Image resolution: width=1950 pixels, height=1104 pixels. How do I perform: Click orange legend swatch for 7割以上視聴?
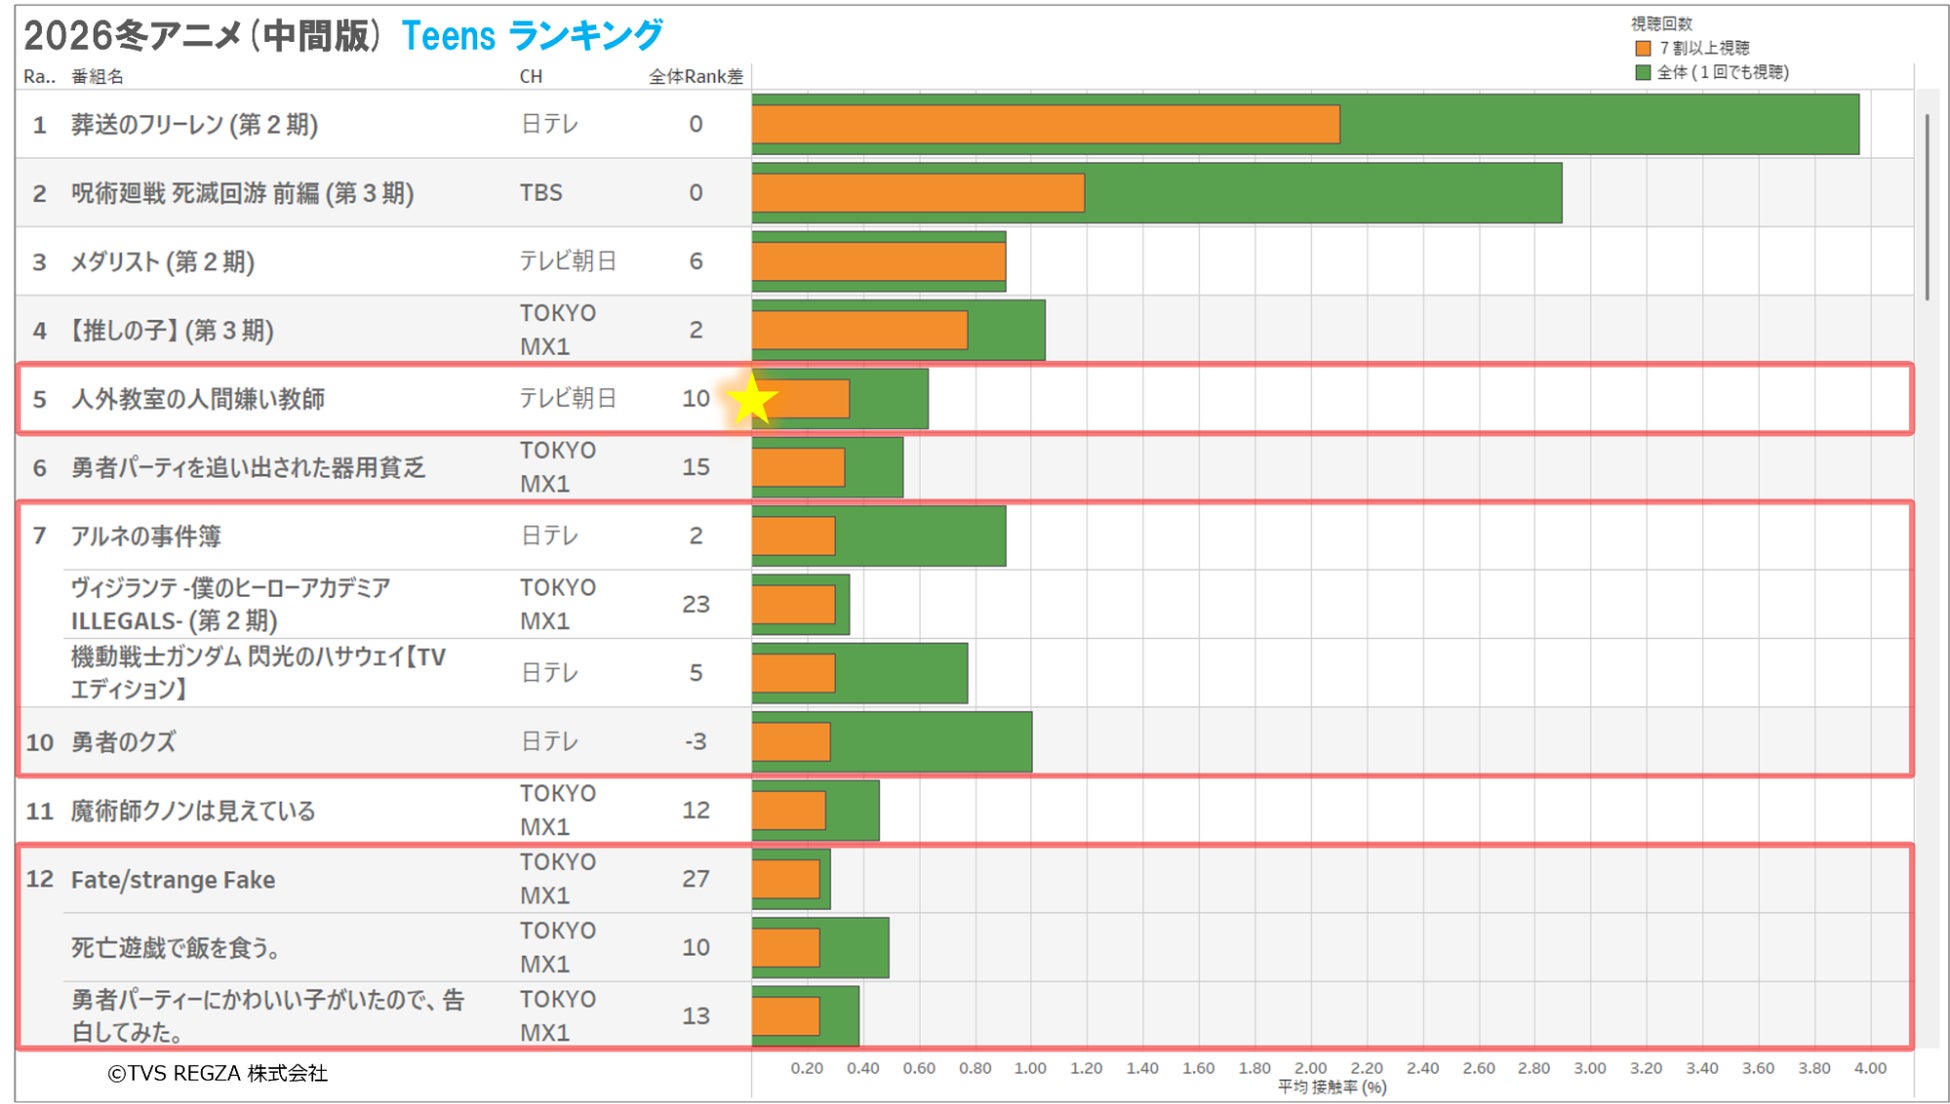pos(1642,48)
